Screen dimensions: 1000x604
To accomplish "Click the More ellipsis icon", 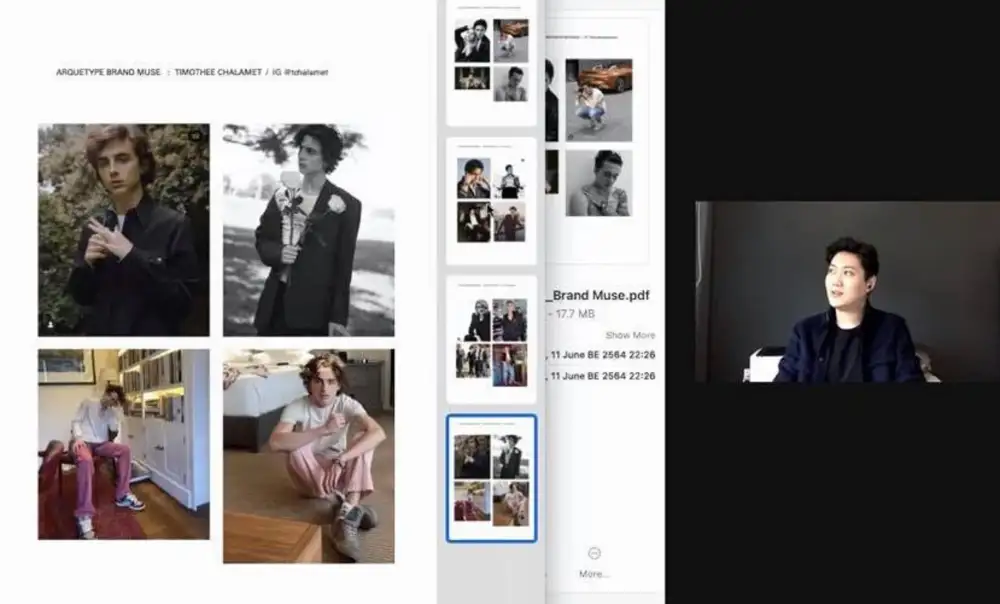I will coord(594,553).
